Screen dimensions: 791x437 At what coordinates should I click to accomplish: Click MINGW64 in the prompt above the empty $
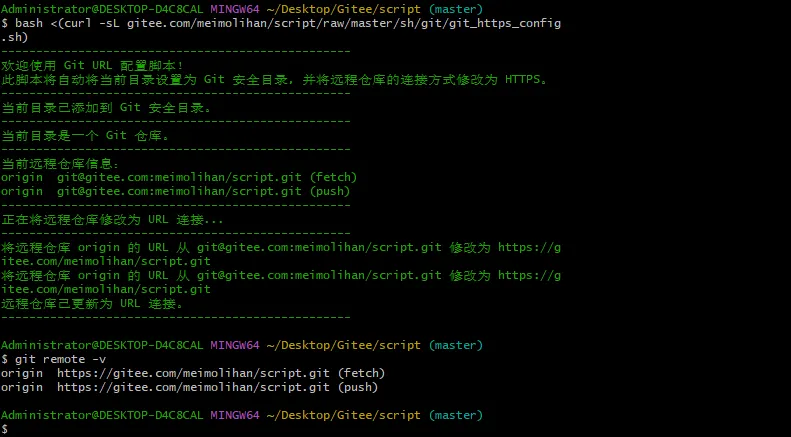tap(236, 414)
